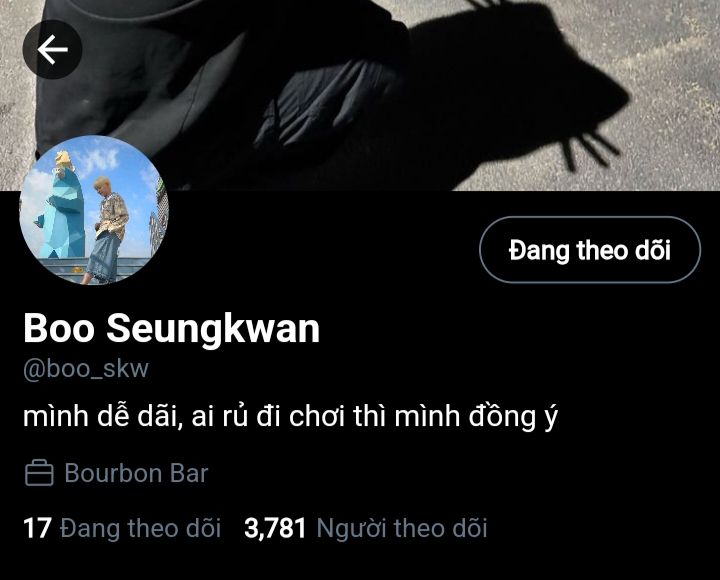The width and height of the screenshot is (720, 580).
Task: Click the @boo_skw handle
Action: point(86,368)
